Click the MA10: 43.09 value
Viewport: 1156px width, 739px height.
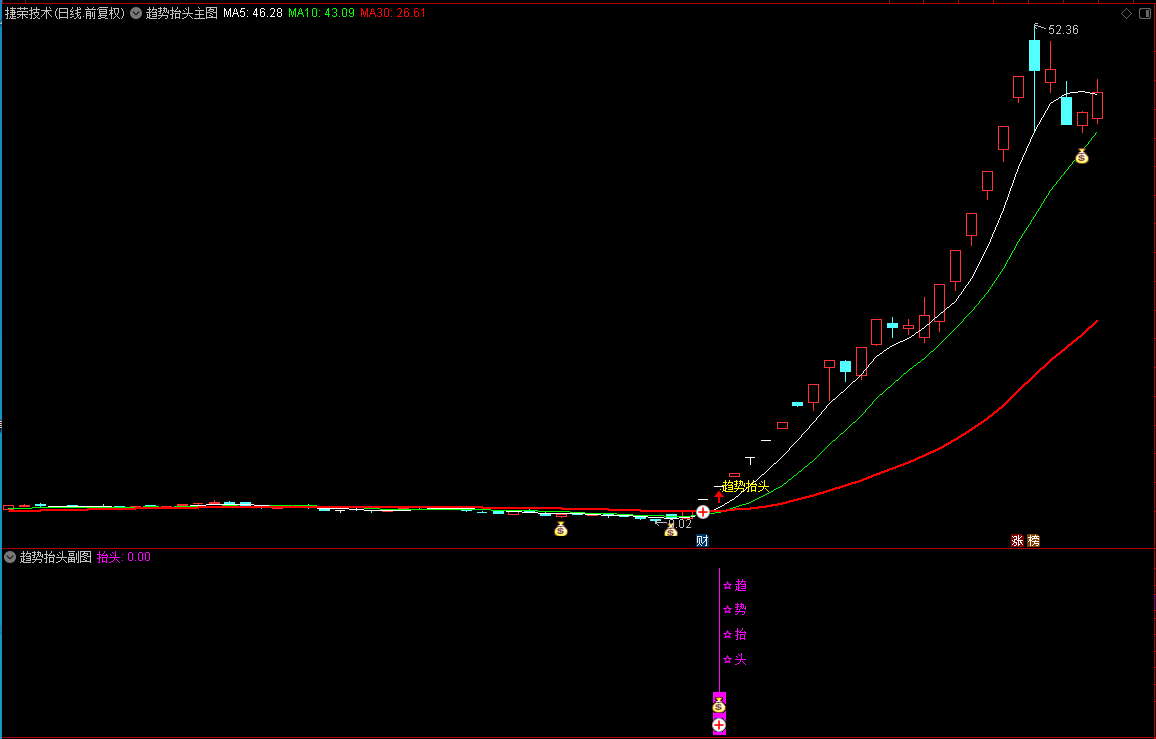pyautogui.click(x=321, y=13)
